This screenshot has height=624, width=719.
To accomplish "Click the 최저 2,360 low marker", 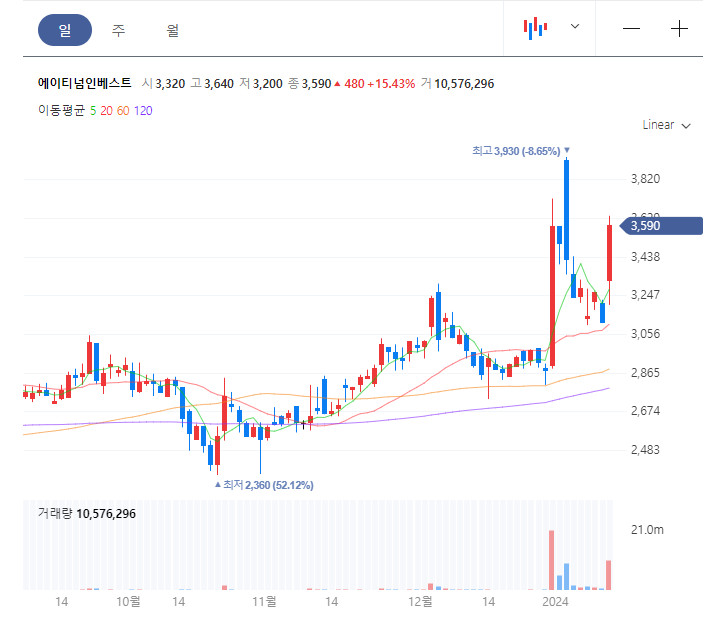I will [x=264, y=485].
